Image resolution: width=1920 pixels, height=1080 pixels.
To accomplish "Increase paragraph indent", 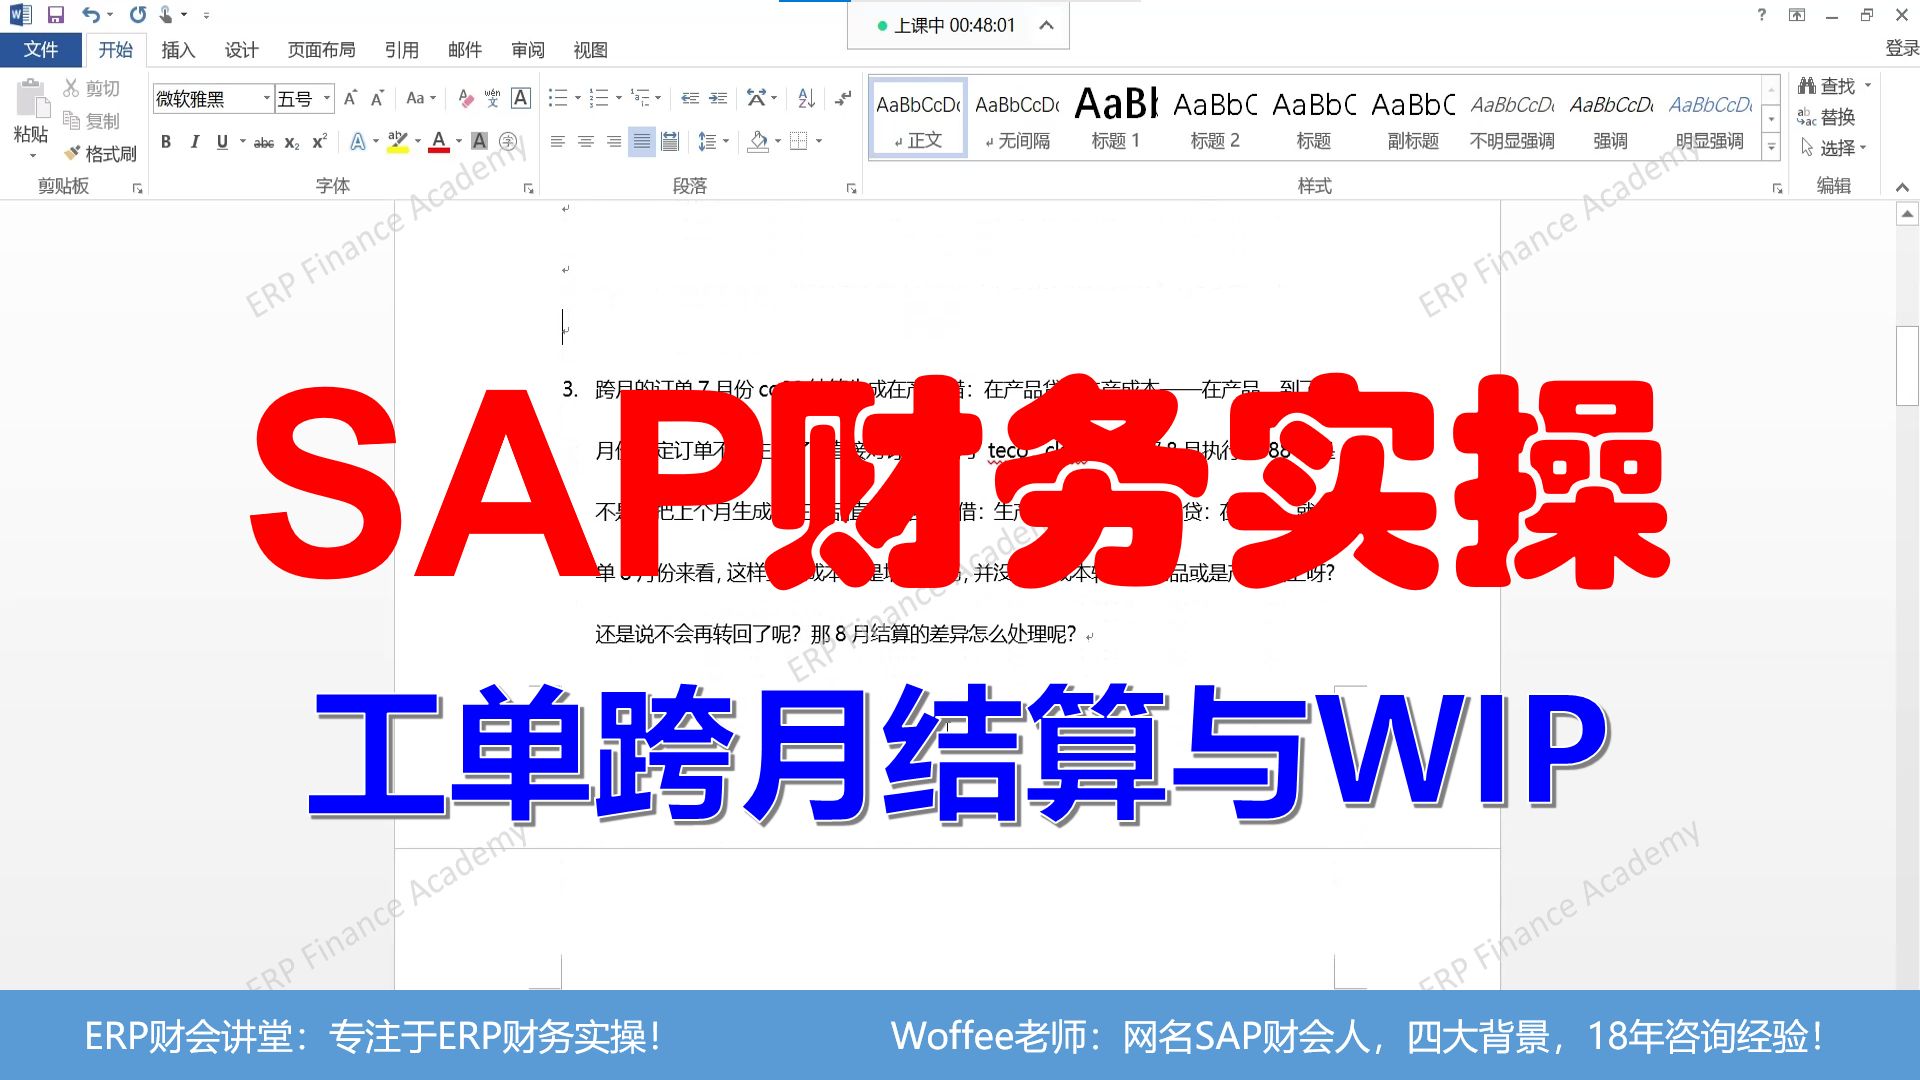I will 718,98.
